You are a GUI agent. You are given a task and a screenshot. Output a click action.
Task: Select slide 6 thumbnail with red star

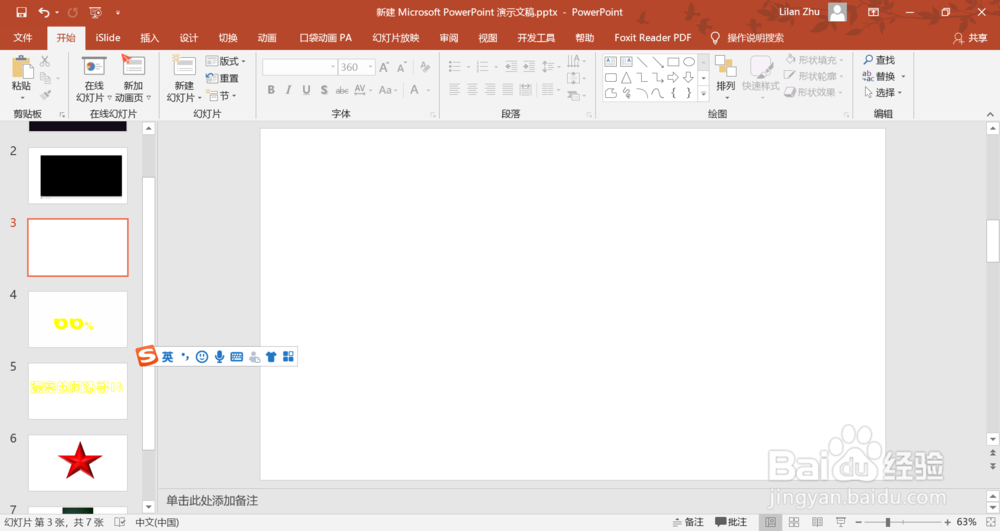pyautogui.click(x=78, y=462)
